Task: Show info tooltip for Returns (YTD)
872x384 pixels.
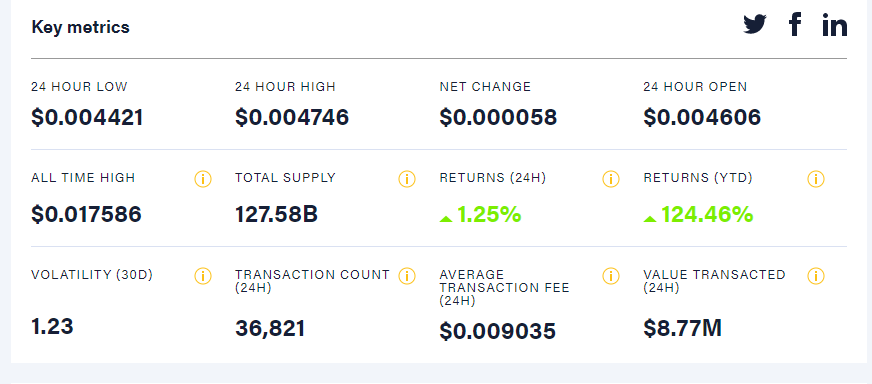Action: [815, 179]
